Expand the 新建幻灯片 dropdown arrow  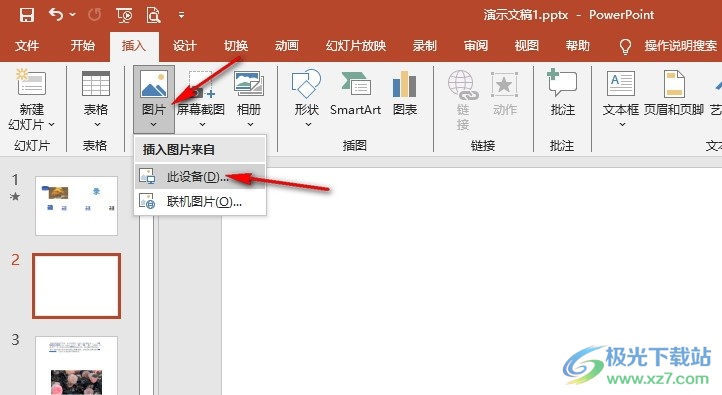pos(52,124)
